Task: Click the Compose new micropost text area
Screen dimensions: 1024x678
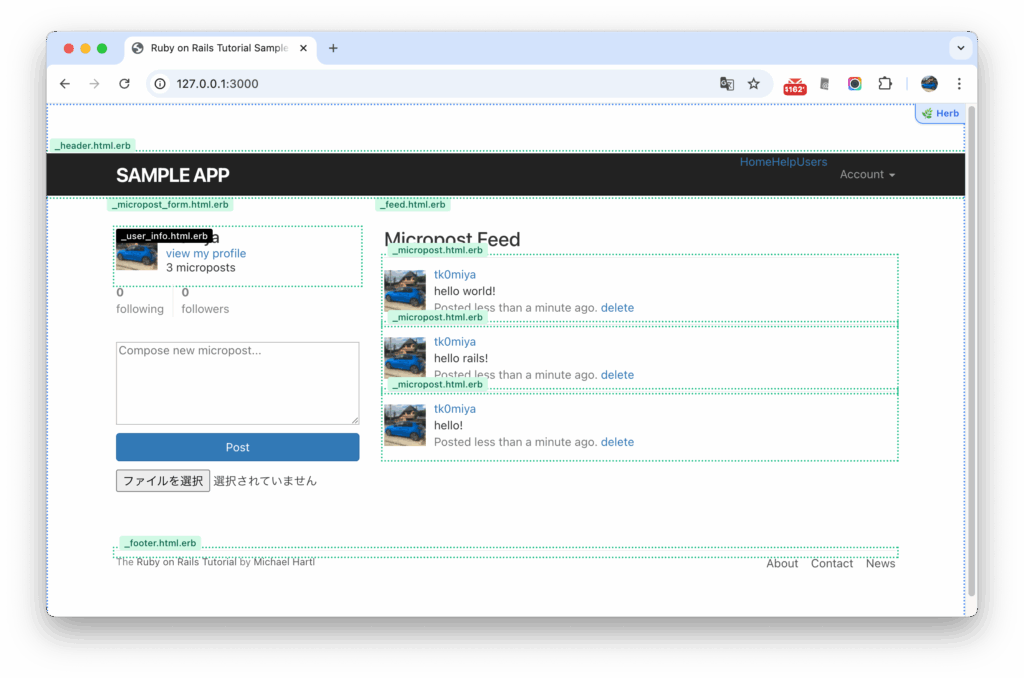Action: [237, 383]
